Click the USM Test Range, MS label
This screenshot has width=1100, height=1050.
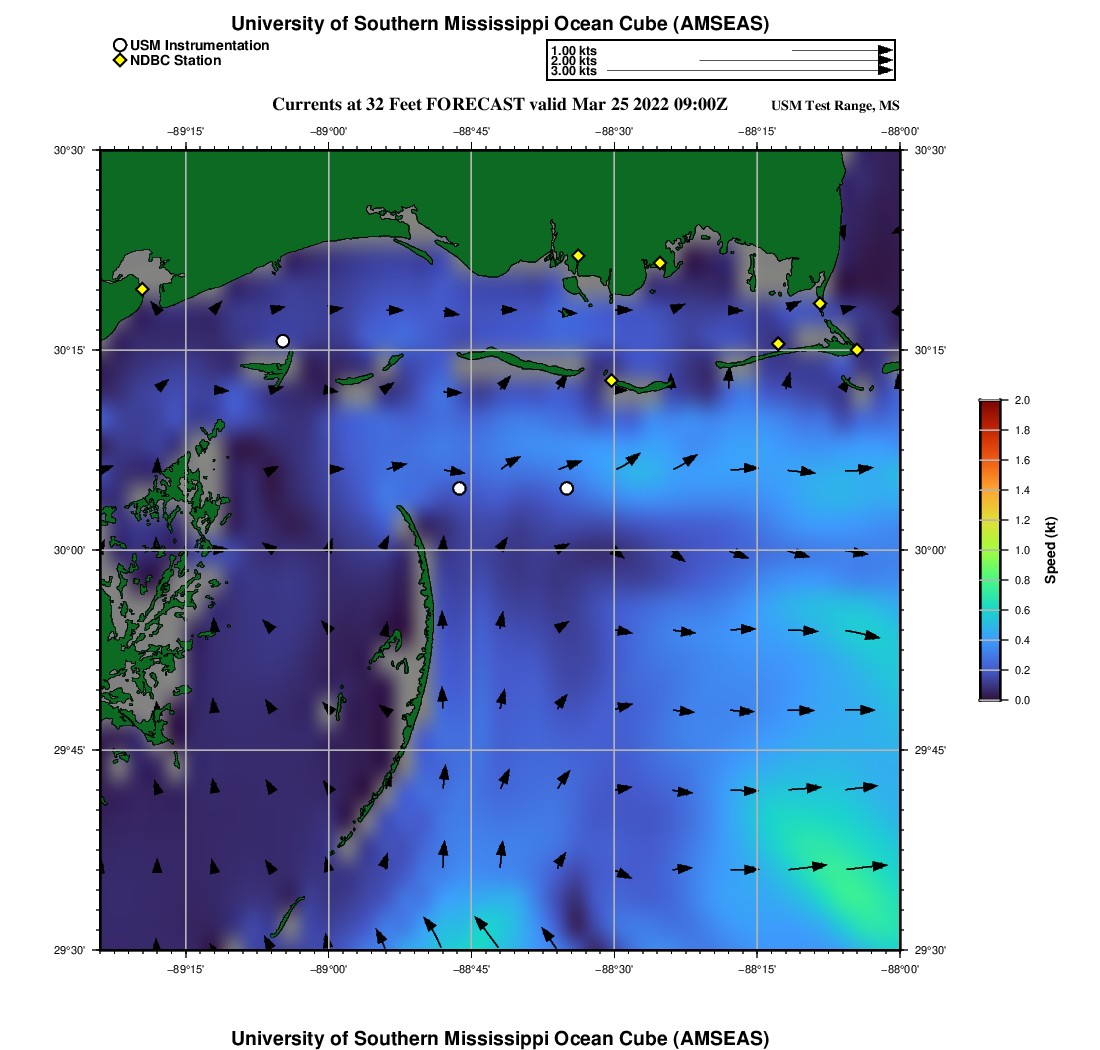pos(836,106)
